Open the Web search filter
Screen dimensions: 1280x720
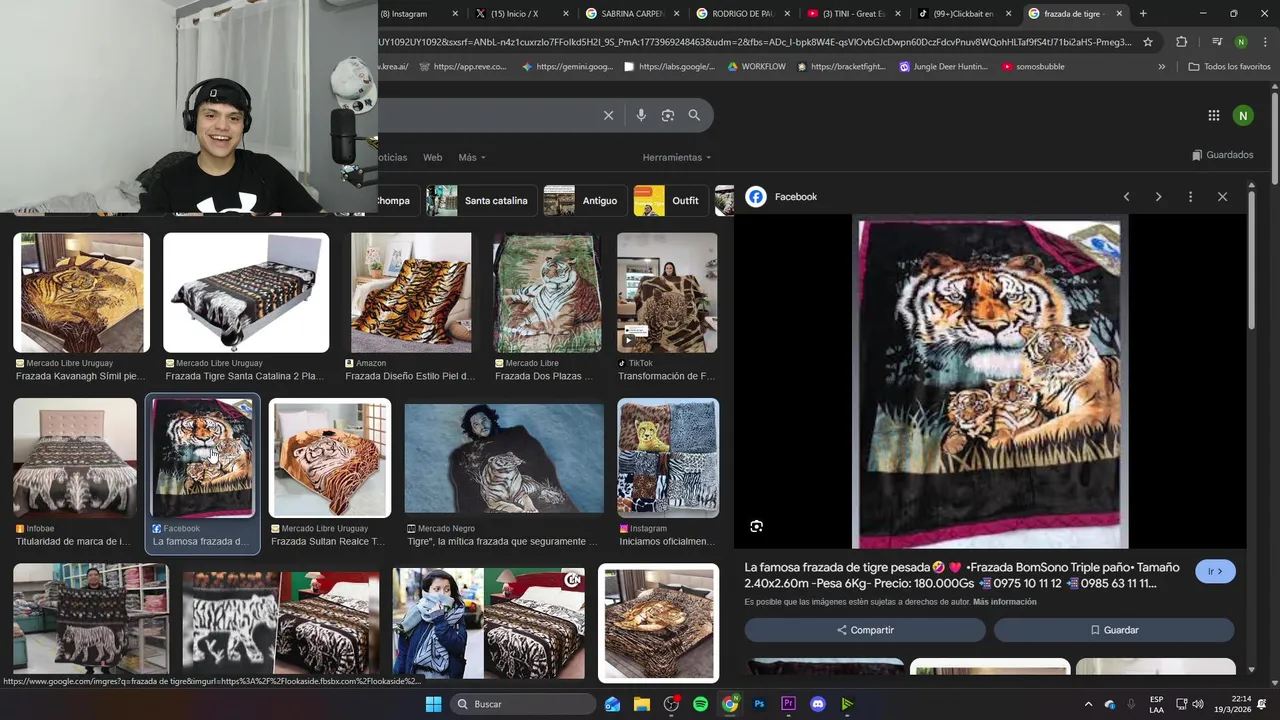coord(432,157)
